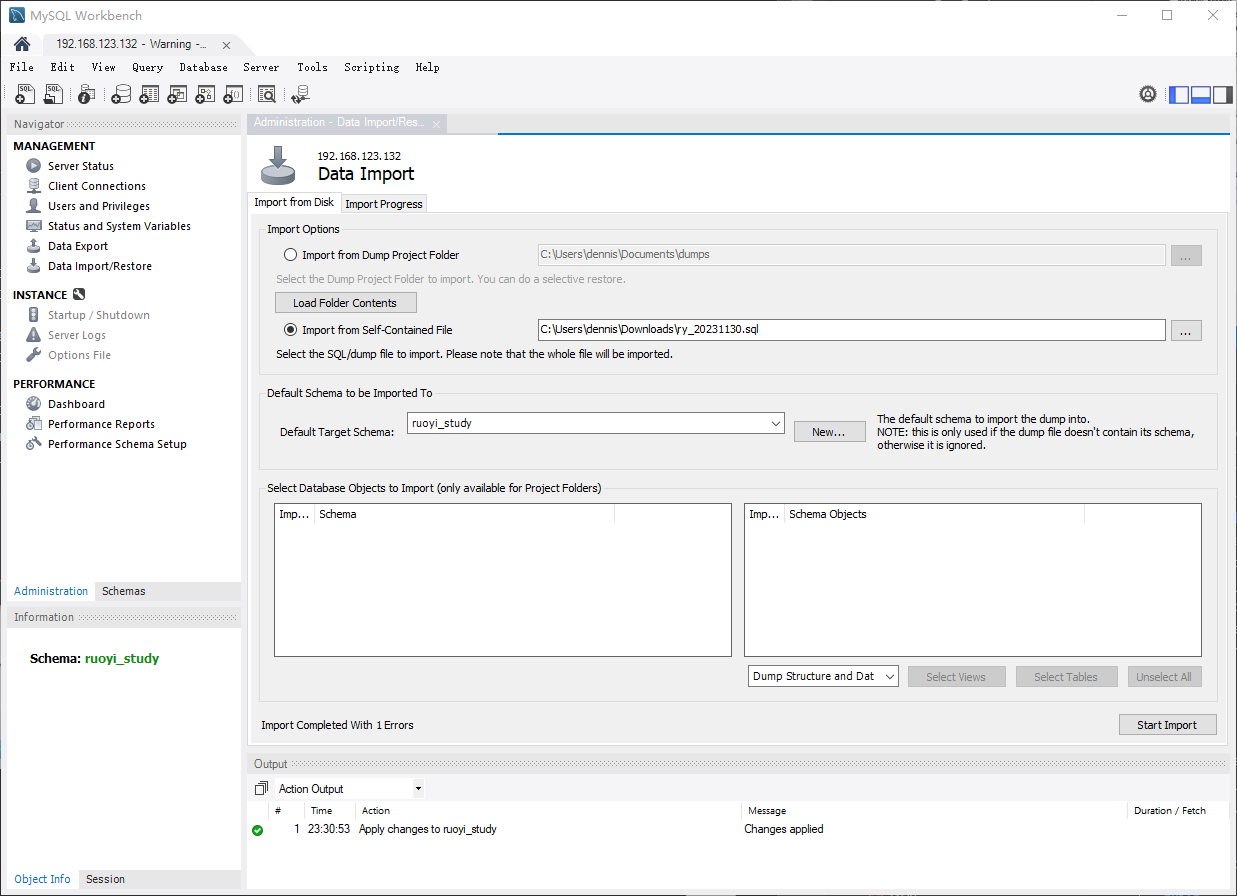Toggle the right sidebar panel visibility
This screenshot has width=1237, height=896.
click(1222, 95)
